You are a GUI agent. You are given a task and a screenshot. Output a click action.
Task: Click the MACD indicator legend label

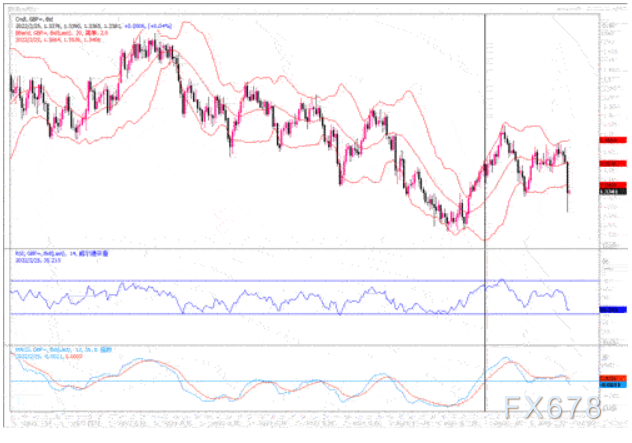pos(63,350)
